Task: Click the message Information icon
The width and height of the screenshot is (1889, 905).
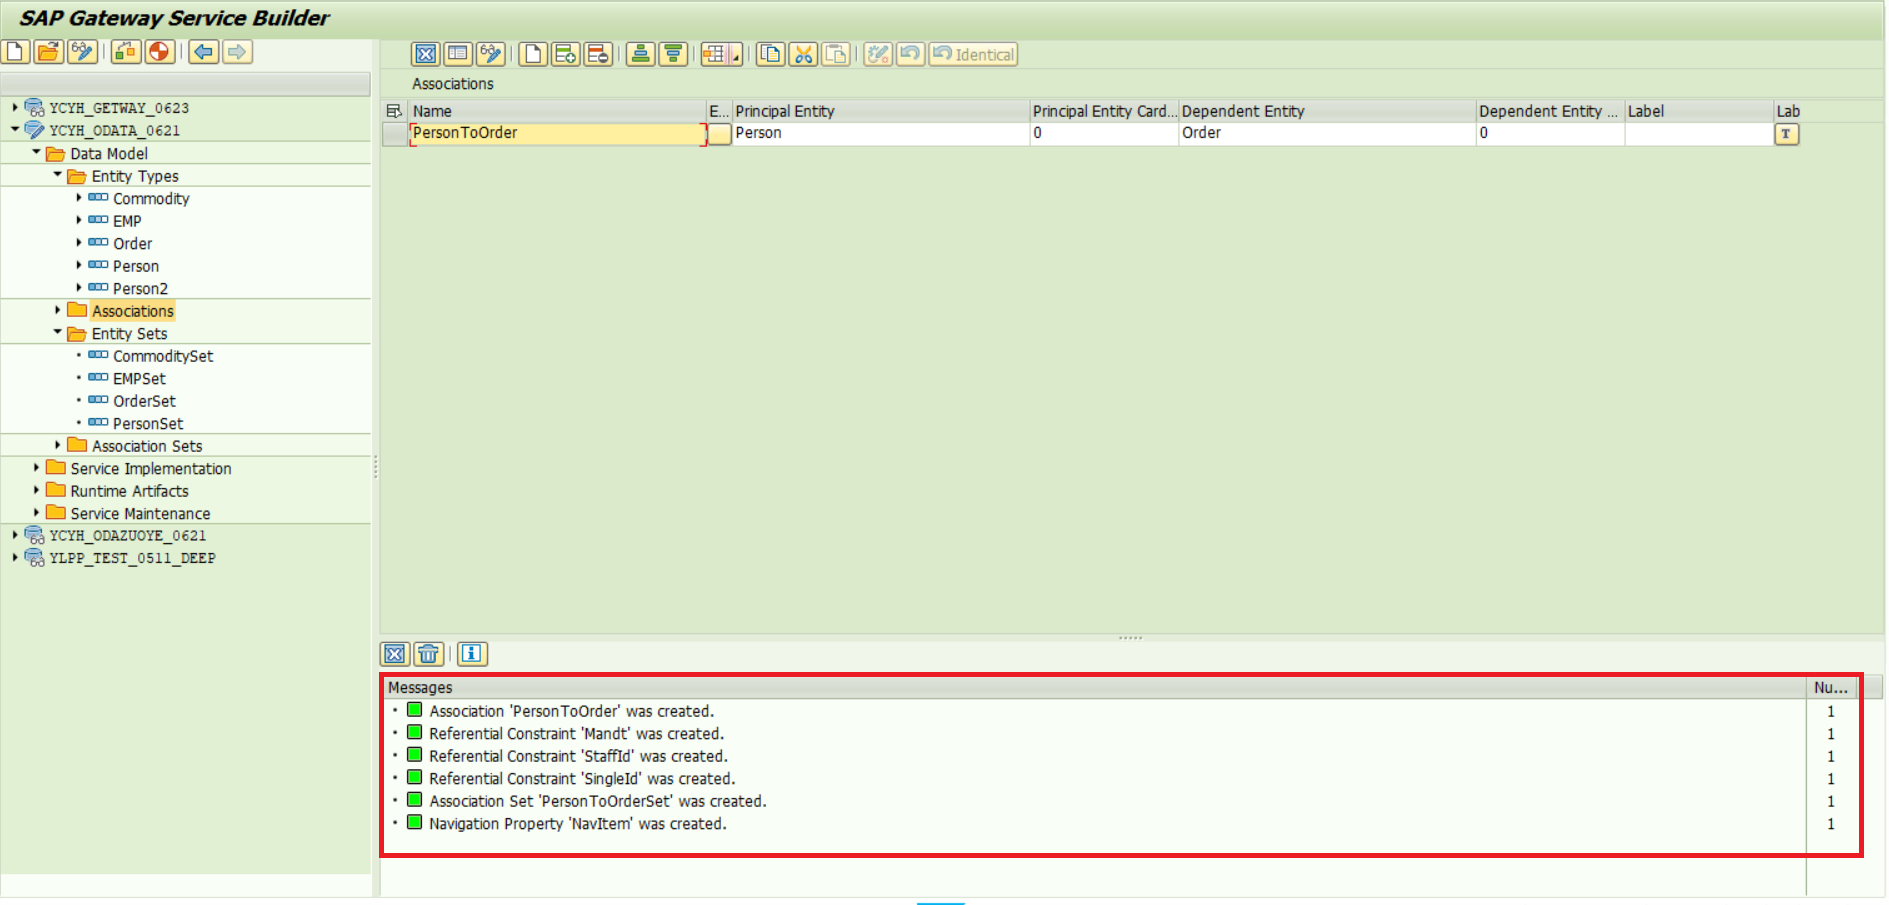Action: tap(472, 654)
